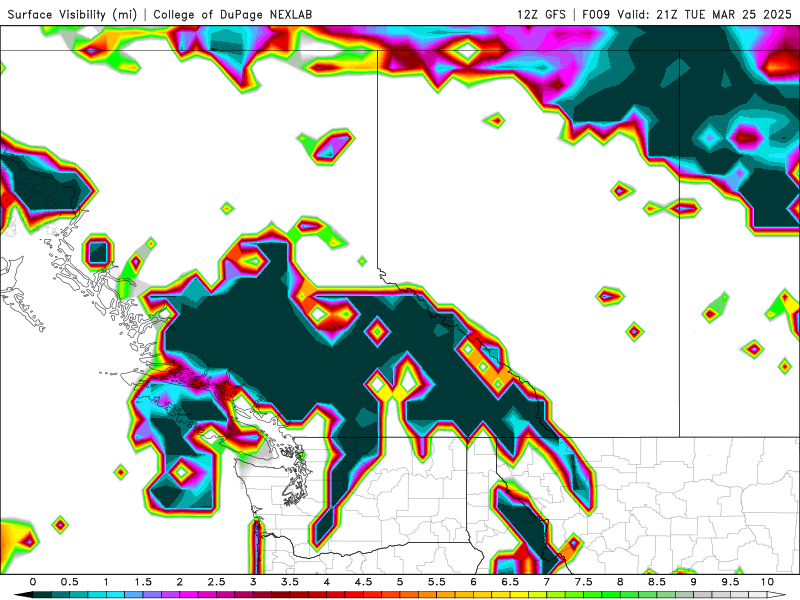Click the "7.5" legend label
Screen dimensions: 800x600
click(x=584, y=582)
